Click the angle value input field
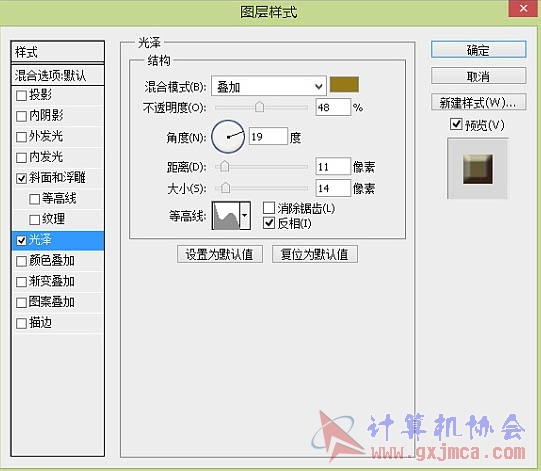 [268, 136]
